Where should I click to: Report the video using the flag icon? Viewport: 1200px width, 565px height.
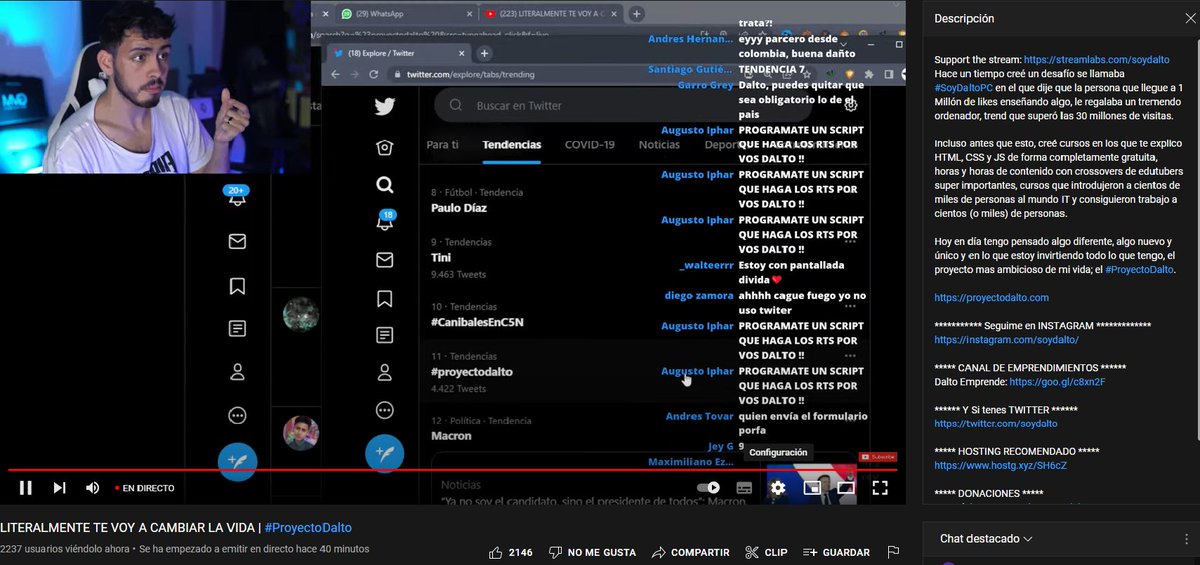pos(893,552)
